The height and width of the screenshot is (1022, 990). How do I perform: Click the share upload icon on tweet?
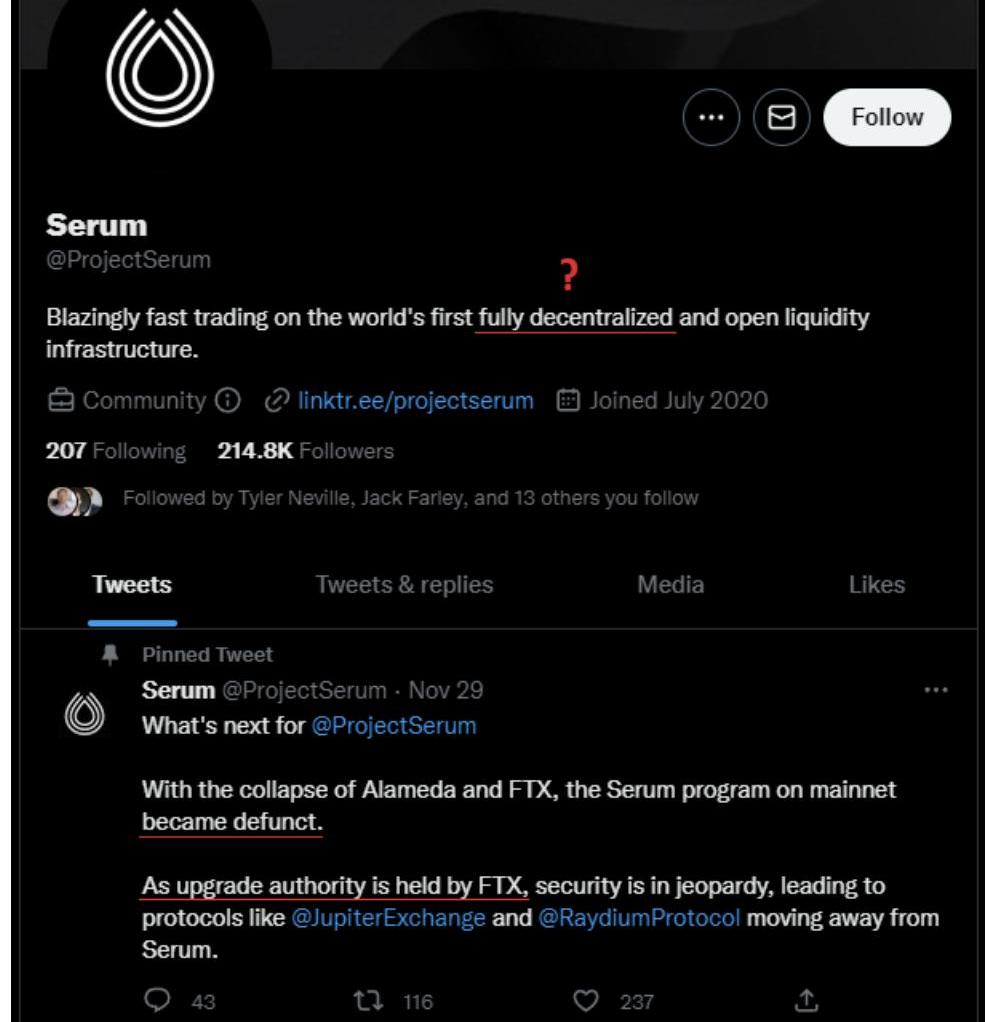pyautogui.click(x=807, y=1000)
